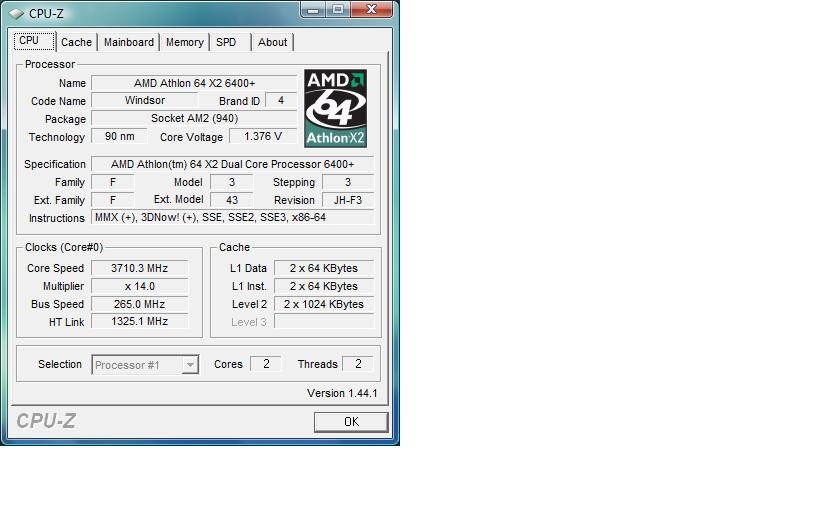The height and width of the screenshot is (525, 840).
Task: Click the empty Level 3 cache field
Action: tap(324, 321)
